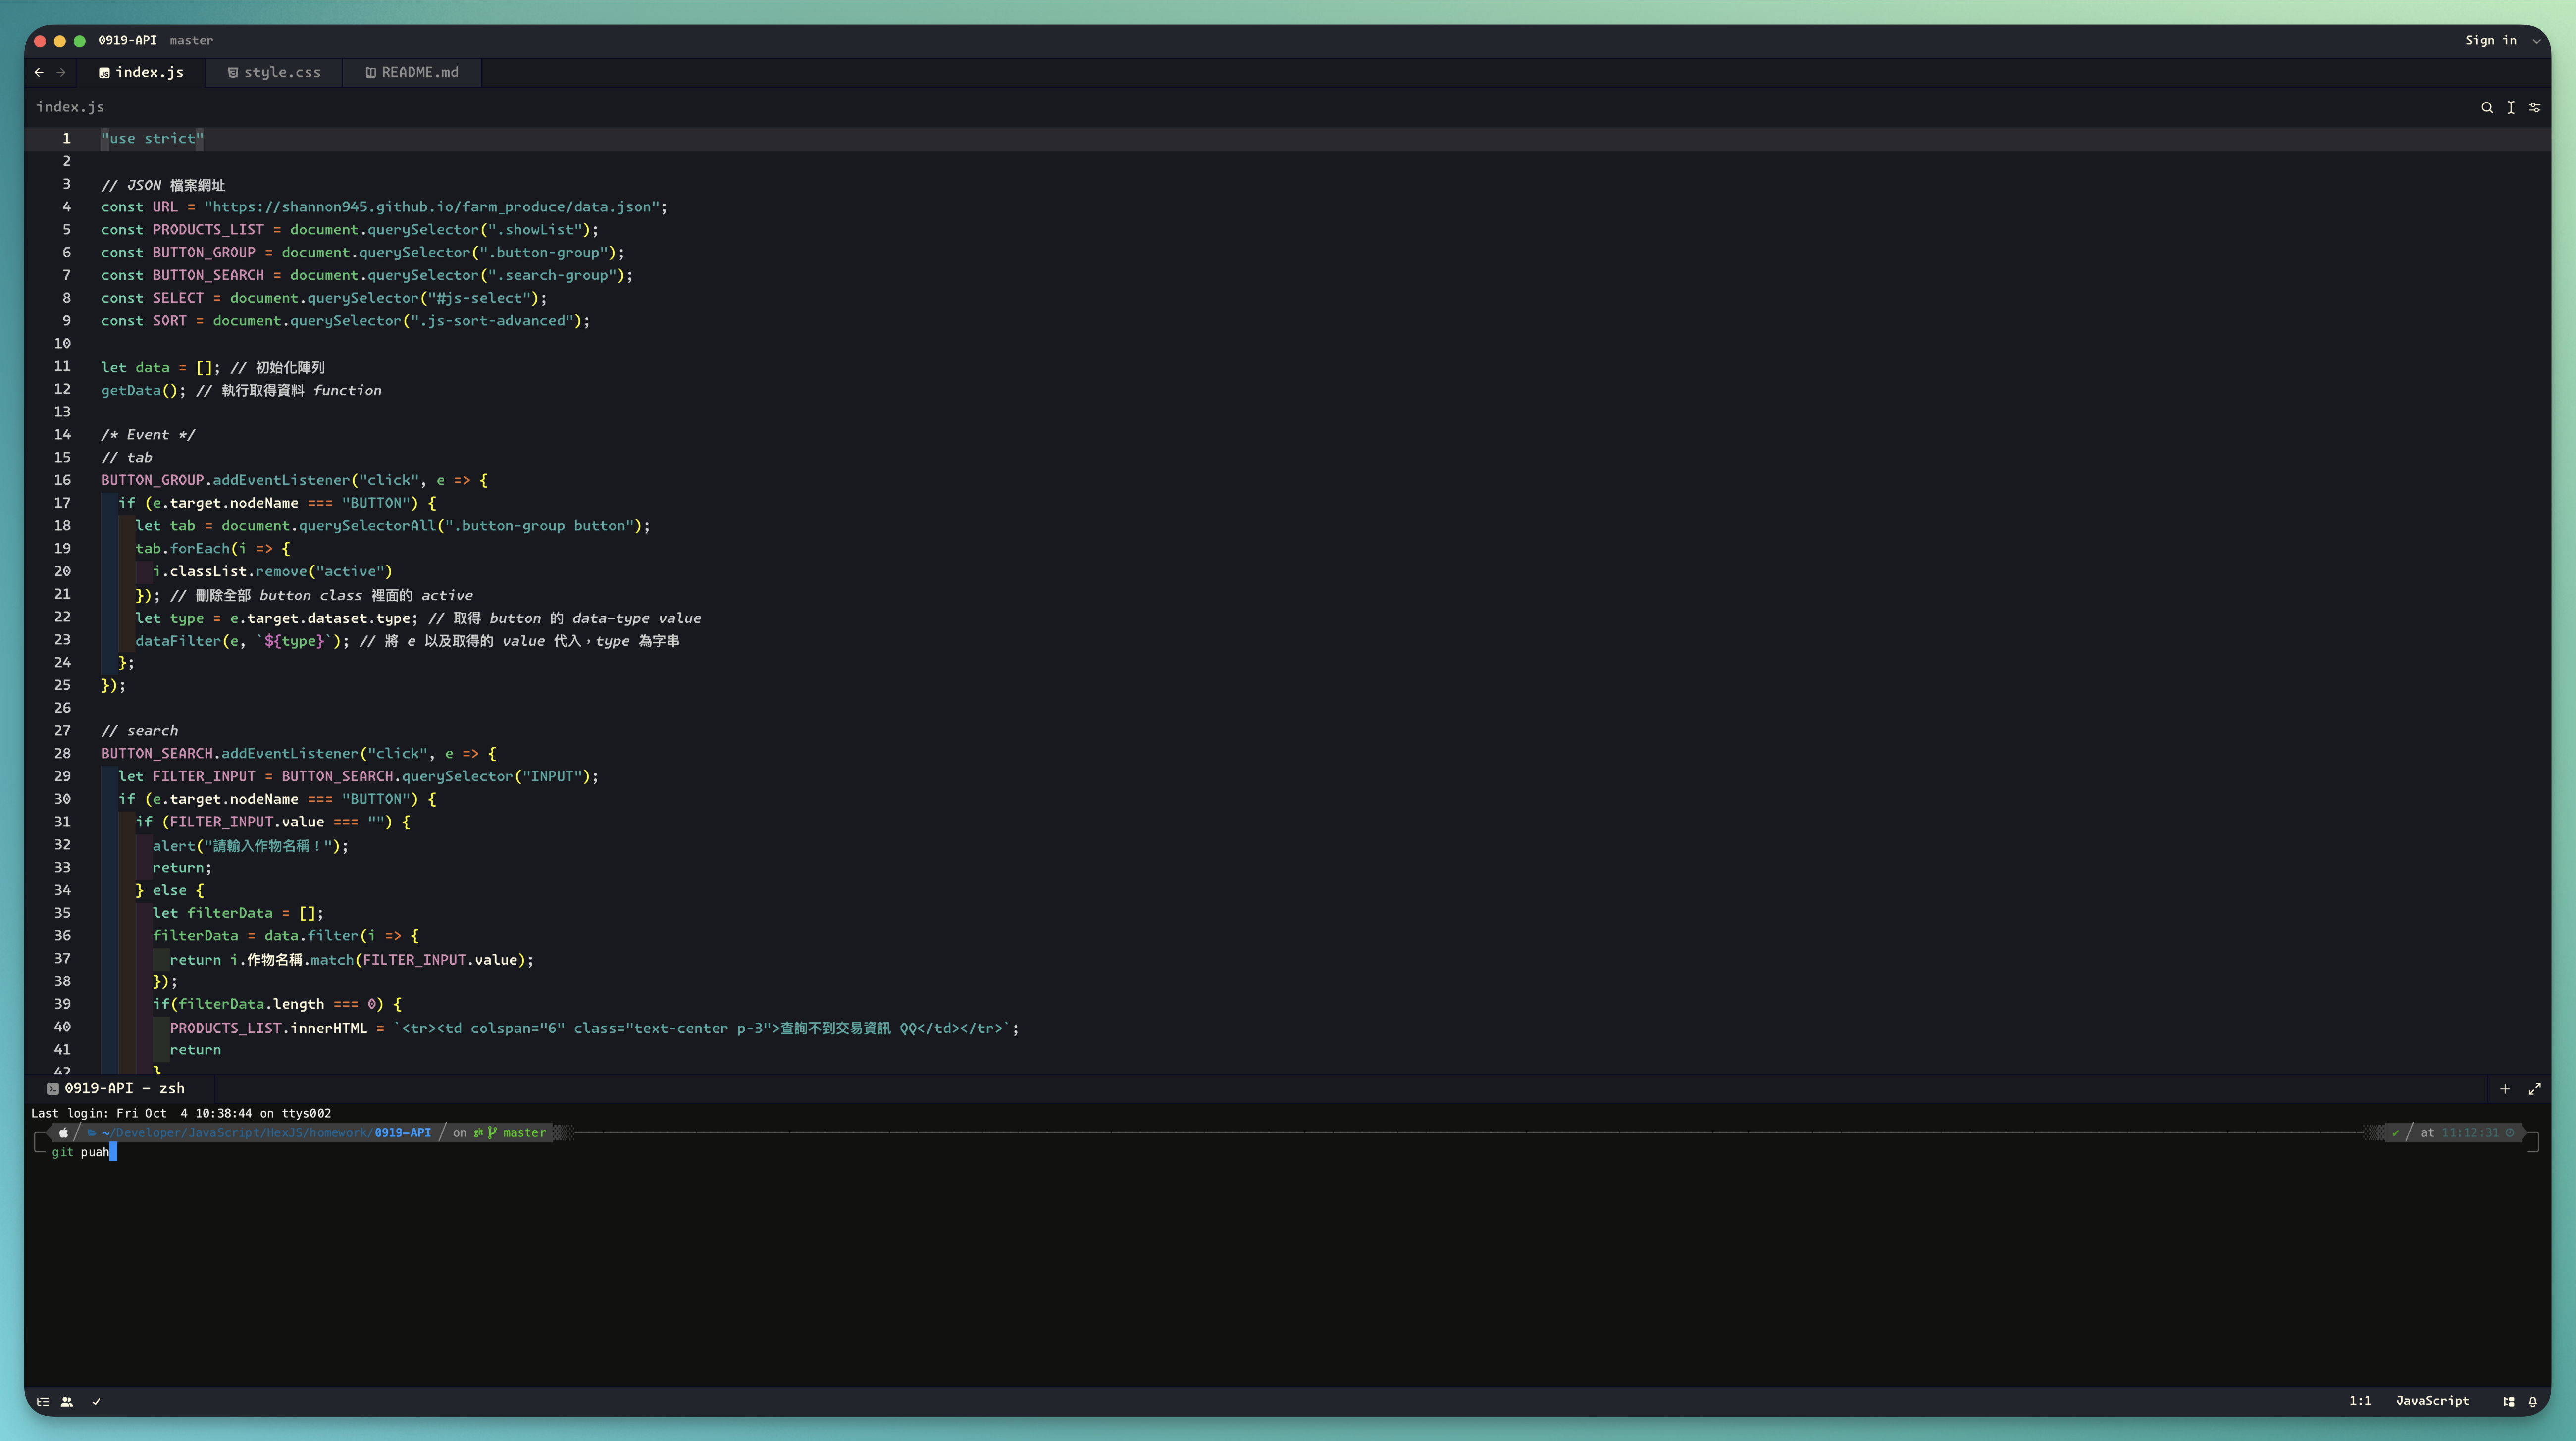This screenshot has height=1441, width=2576.
Task: Click the JS file icon on index.js tab
Action: tap(104, 73)
